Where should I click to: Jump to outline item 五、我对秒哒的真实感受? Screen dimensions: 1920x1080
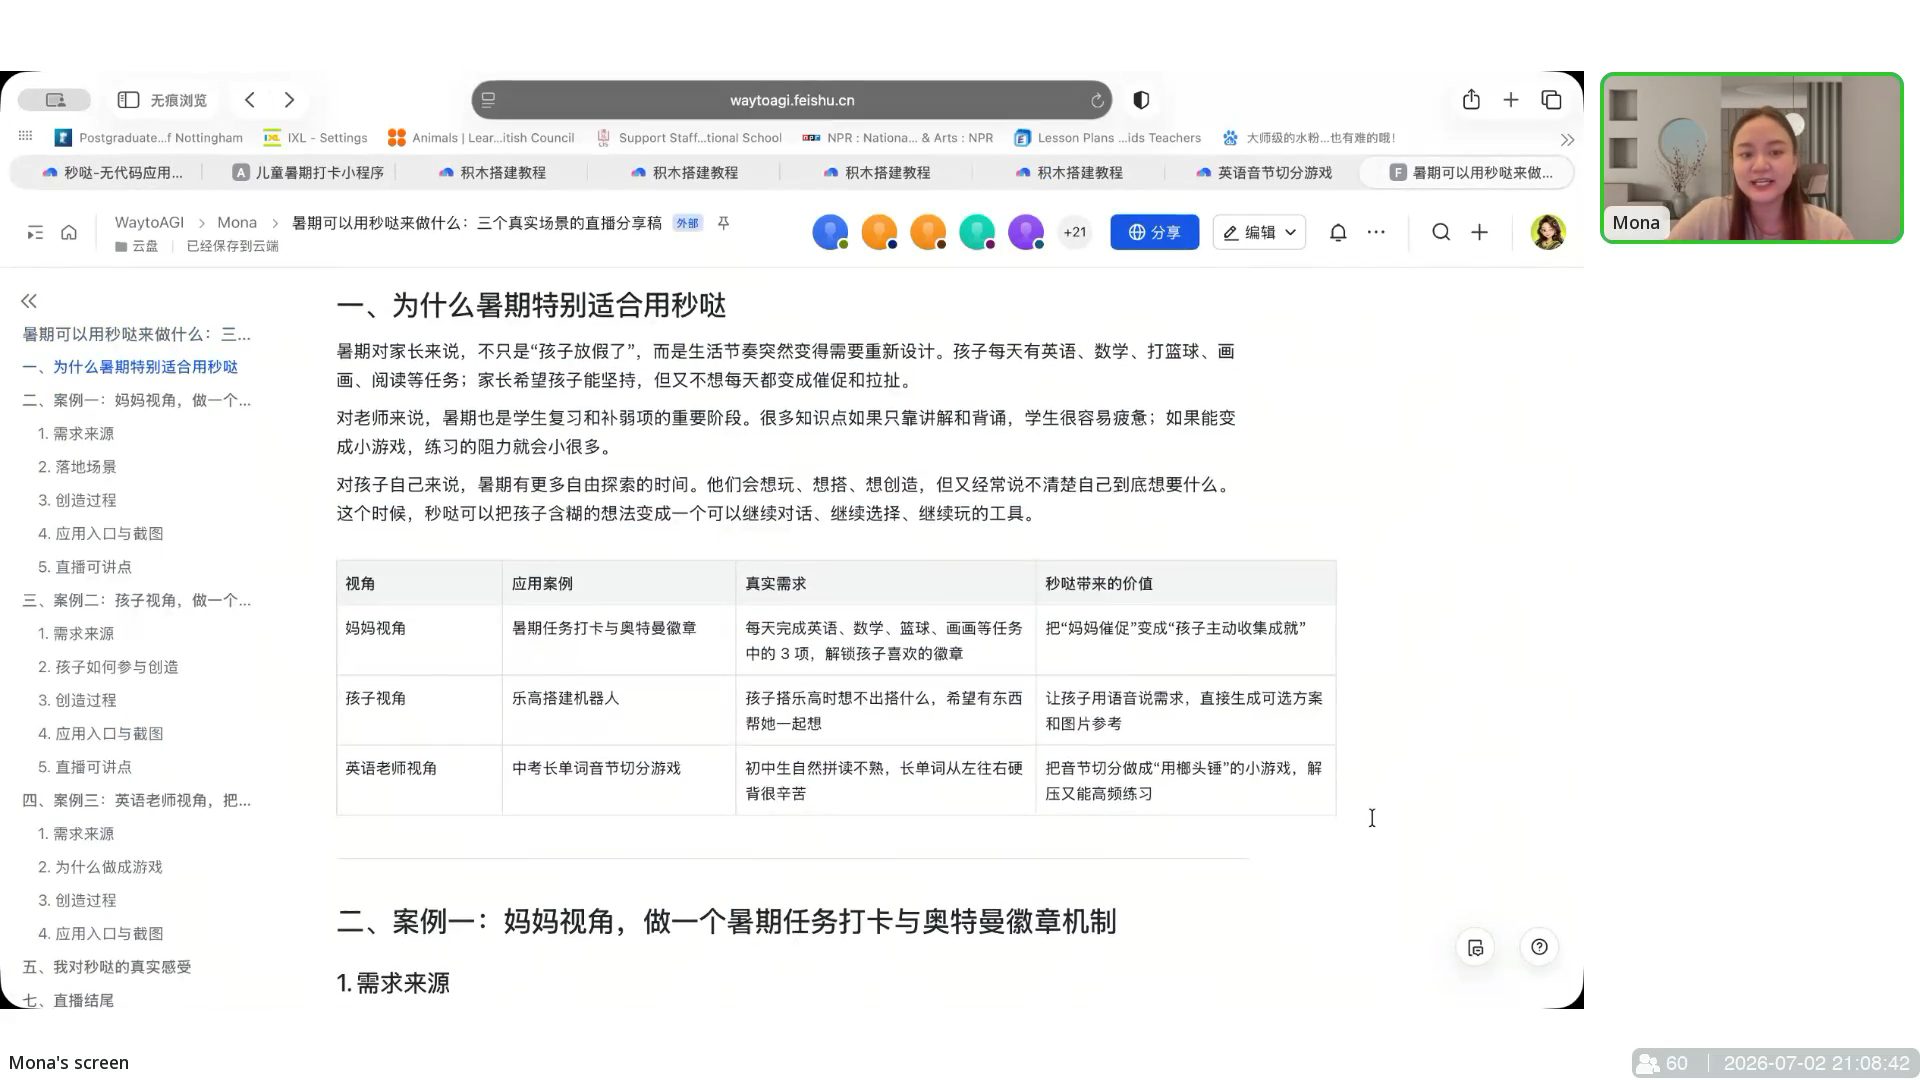(x=107, y=967)
